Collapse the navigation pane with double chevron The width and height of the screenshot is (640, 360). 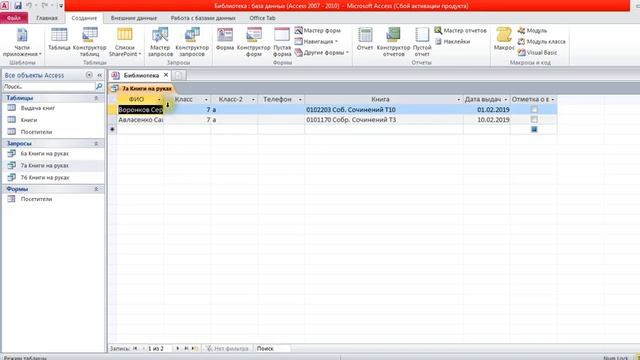[99, 75]
